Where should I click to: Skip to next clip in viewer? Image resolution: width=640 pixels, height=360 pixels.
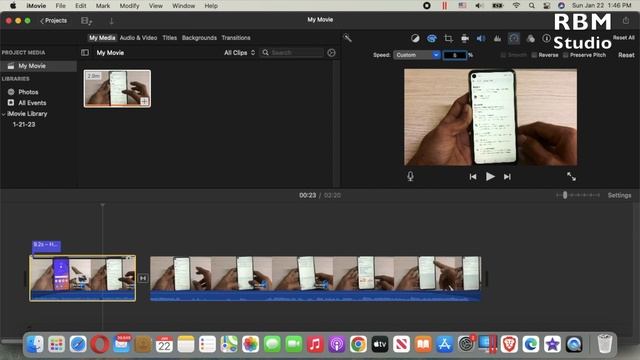tap(507, 177)
